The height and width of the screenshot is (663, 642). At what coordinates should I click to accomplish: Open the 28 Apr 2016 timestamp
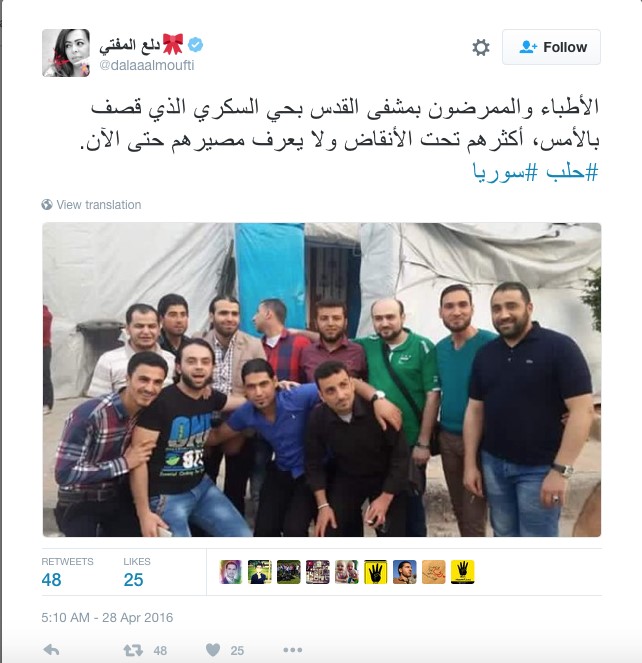tap(107, 618)
